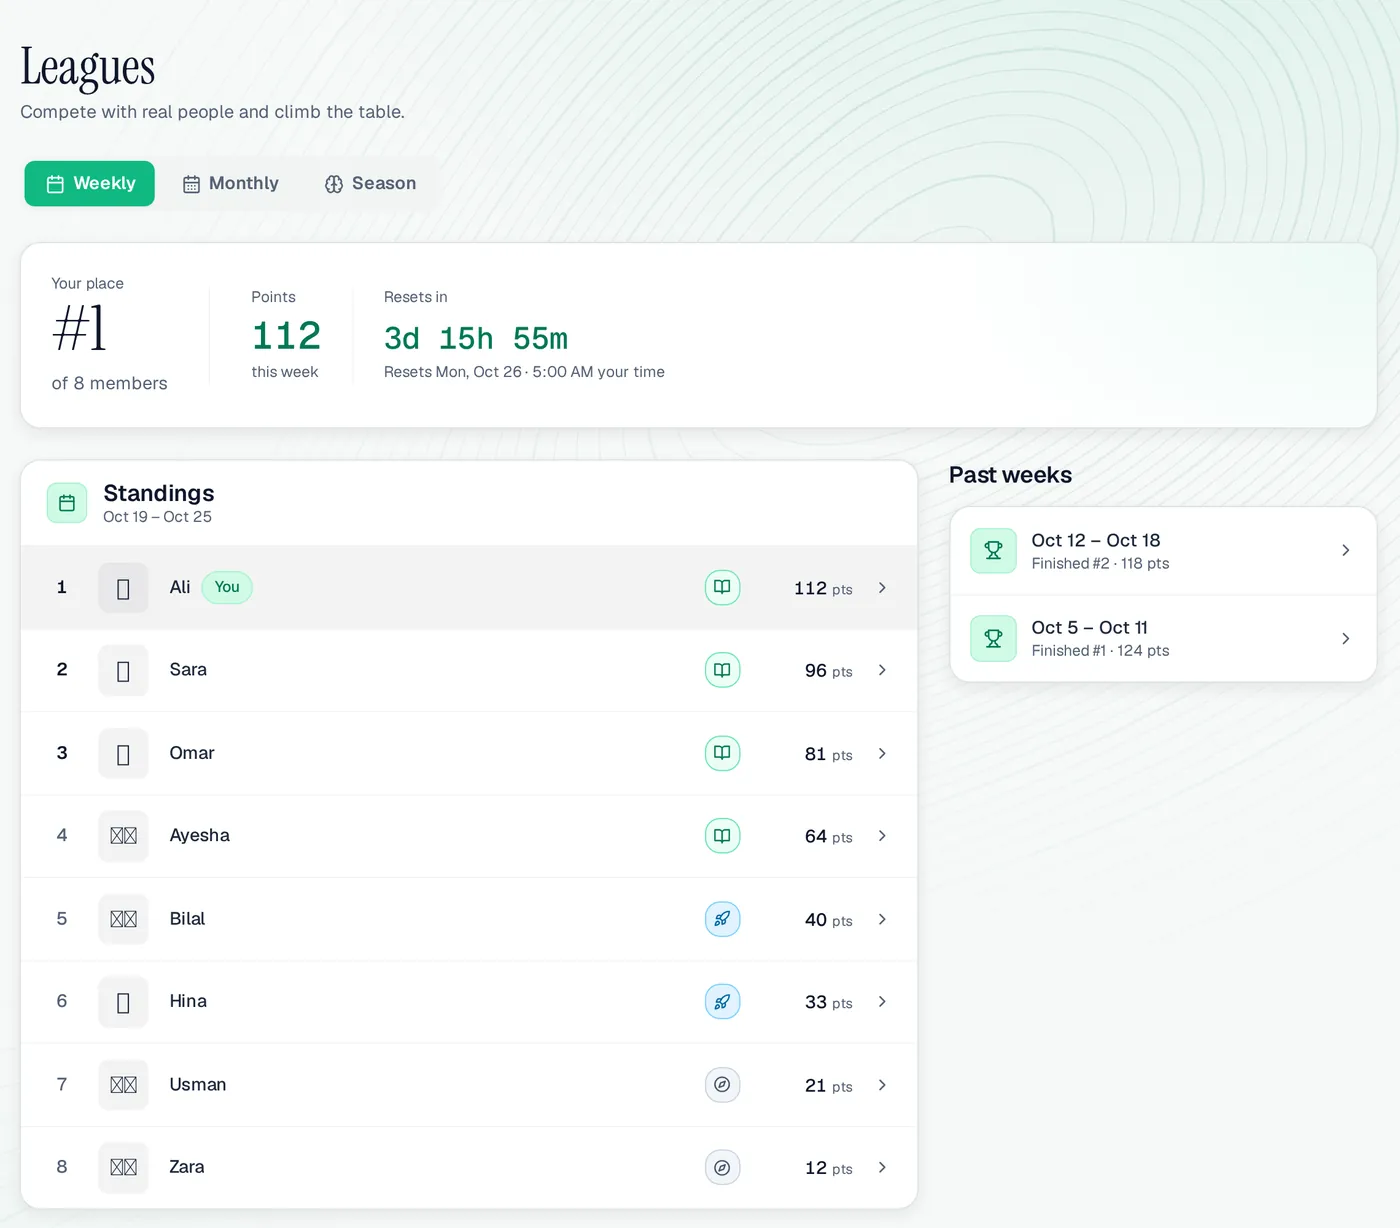Click the 112 points this week value

coord(286,336)
